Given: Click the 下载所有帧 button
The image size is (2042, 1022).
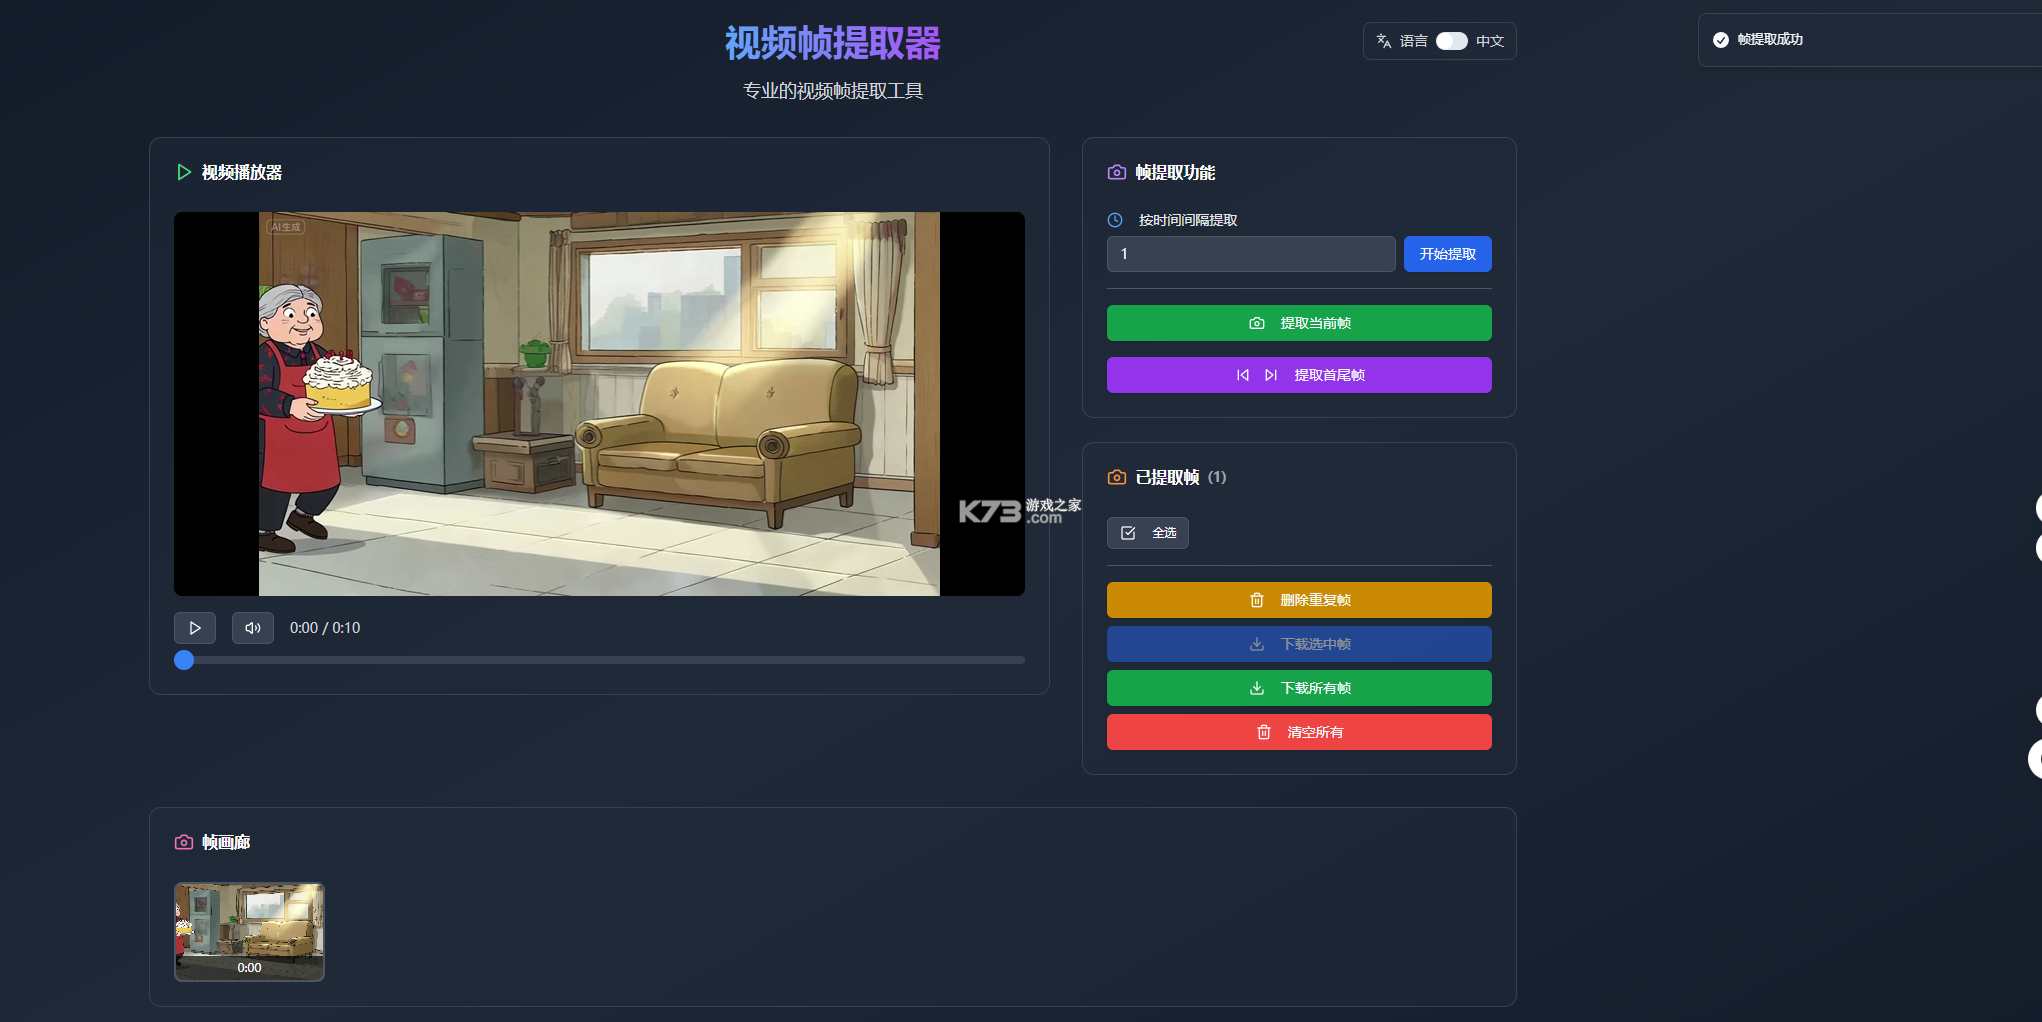Looking at the screenshot, I should pyautogui.click(x=1299, y=688).
